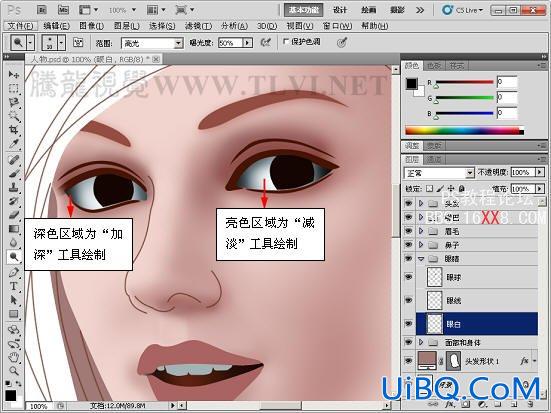551x413 pixels.
Task: Switch to the 绘画 workspace
Action: [x=368, y=10]
